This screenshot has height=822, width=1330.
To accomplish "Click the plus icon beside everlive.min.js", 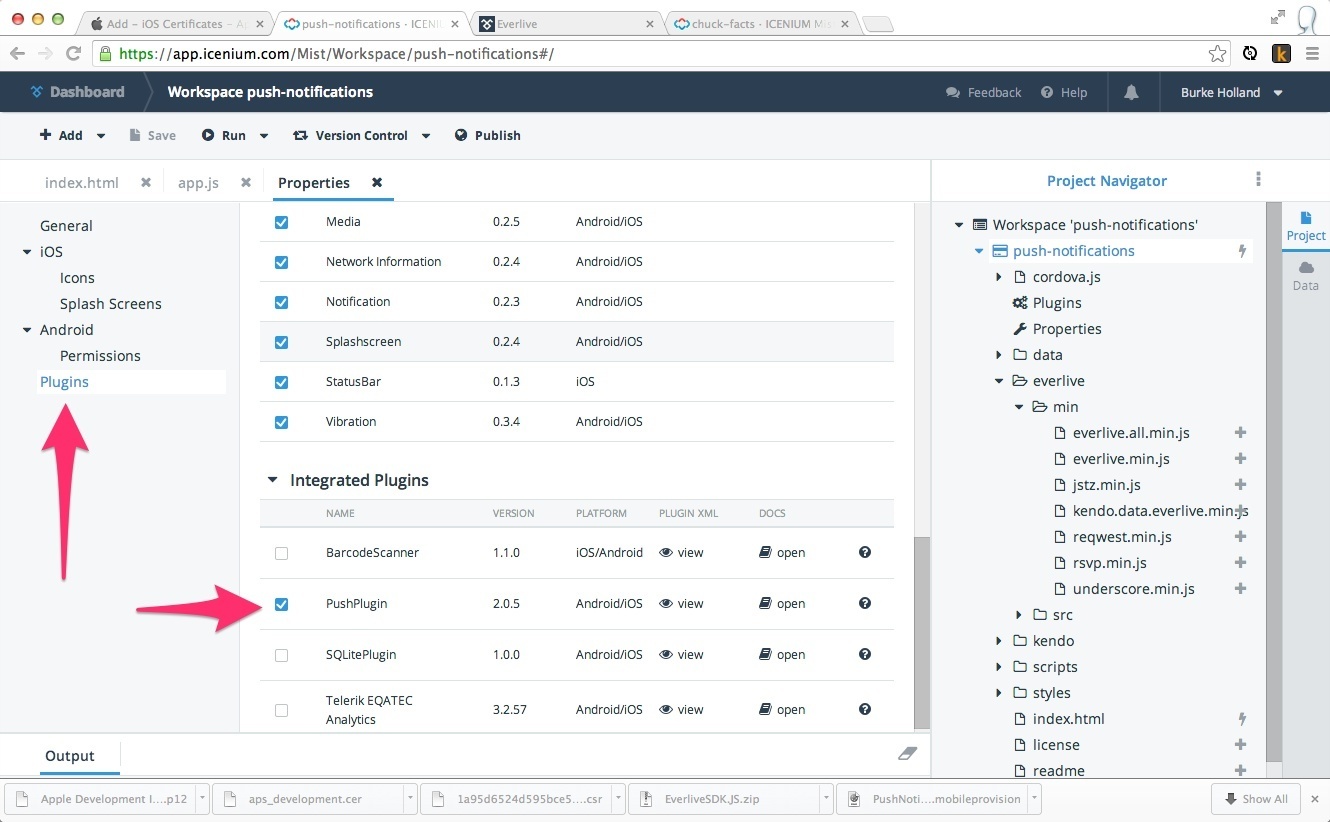I will click(x=1240, y=459).
